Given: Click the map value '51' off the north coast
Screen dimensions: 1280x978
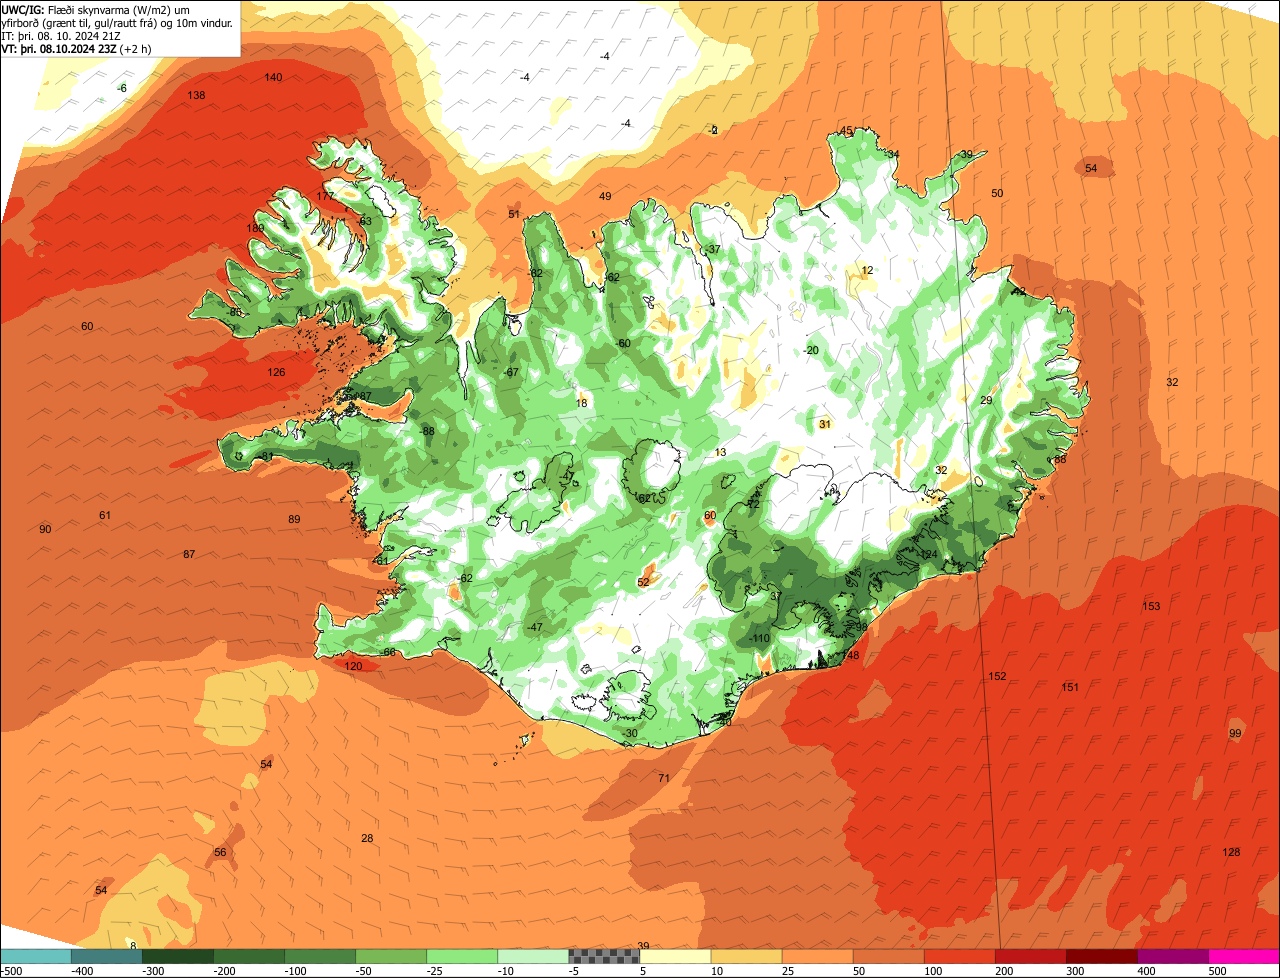Looking at the screenshot, I should [x=514, y=215].
